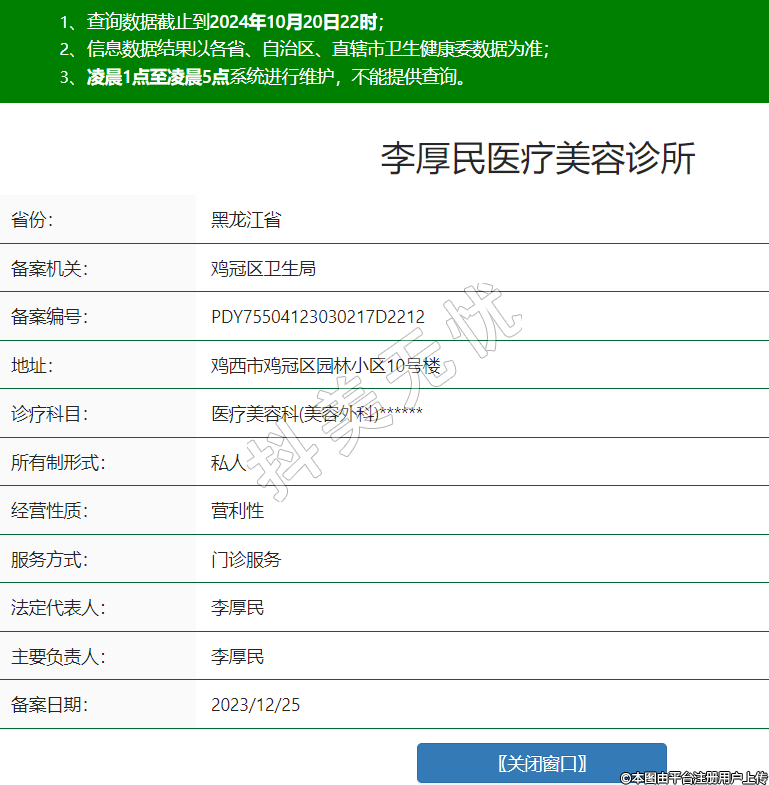Click the 关闭窗口 button
Image resolution: width=769 pixels, height=785 pixels.
[x=541, y=763]
